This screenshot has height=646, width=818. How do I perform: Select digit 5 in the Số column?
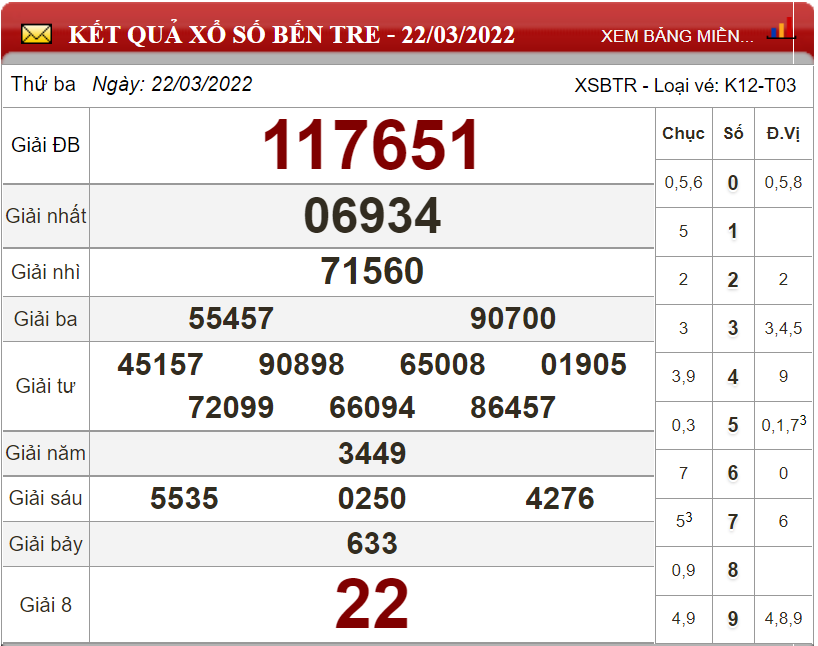click(x=733, y=426)
